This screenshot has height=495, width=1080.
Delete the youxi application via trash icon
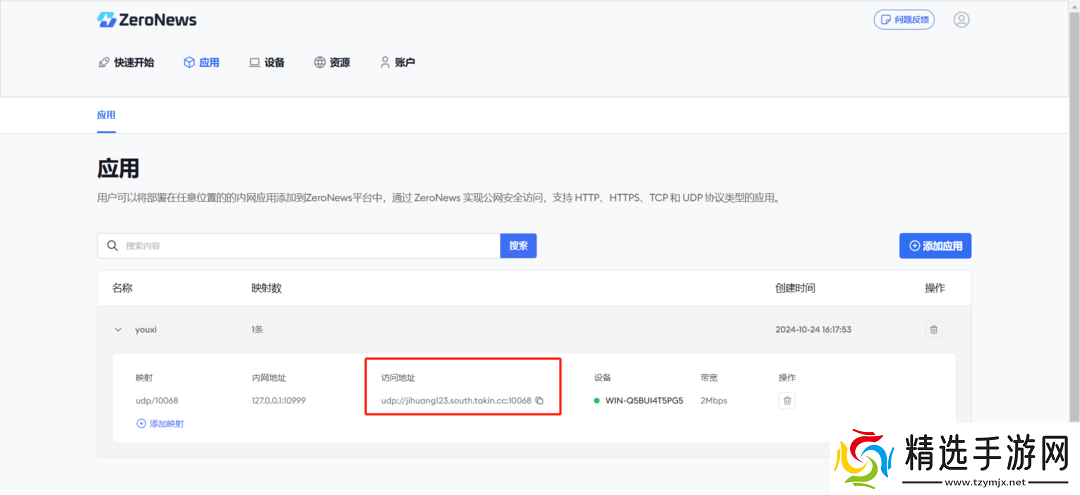point(934,329)
